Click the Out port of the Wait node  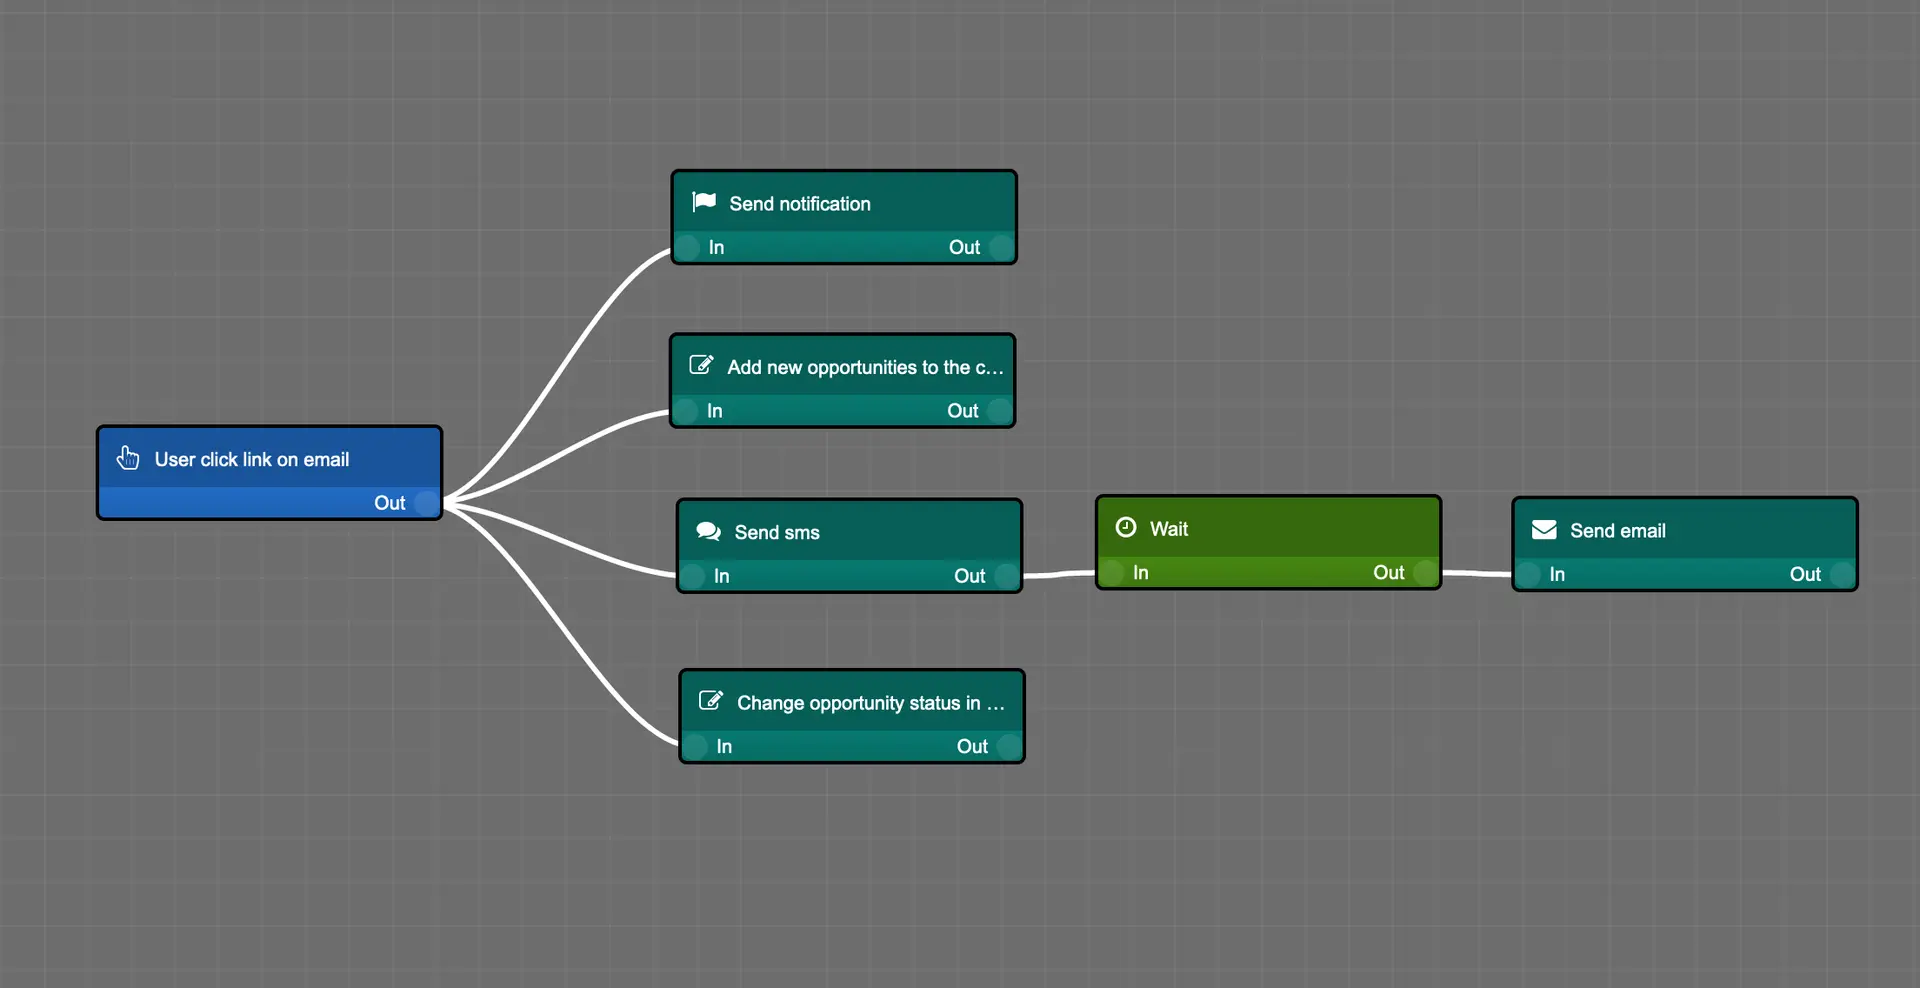click(1425, 573)
